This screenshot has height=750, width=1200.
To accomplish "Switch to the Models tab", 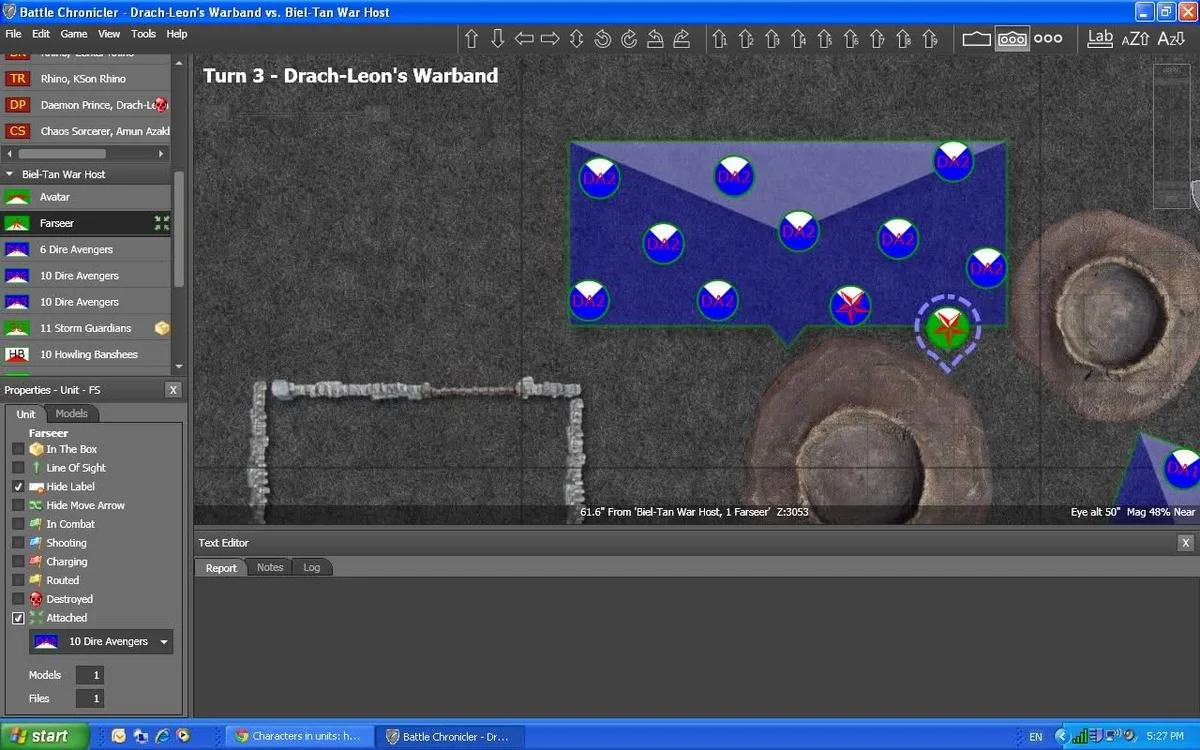I will tap(72, 413).
